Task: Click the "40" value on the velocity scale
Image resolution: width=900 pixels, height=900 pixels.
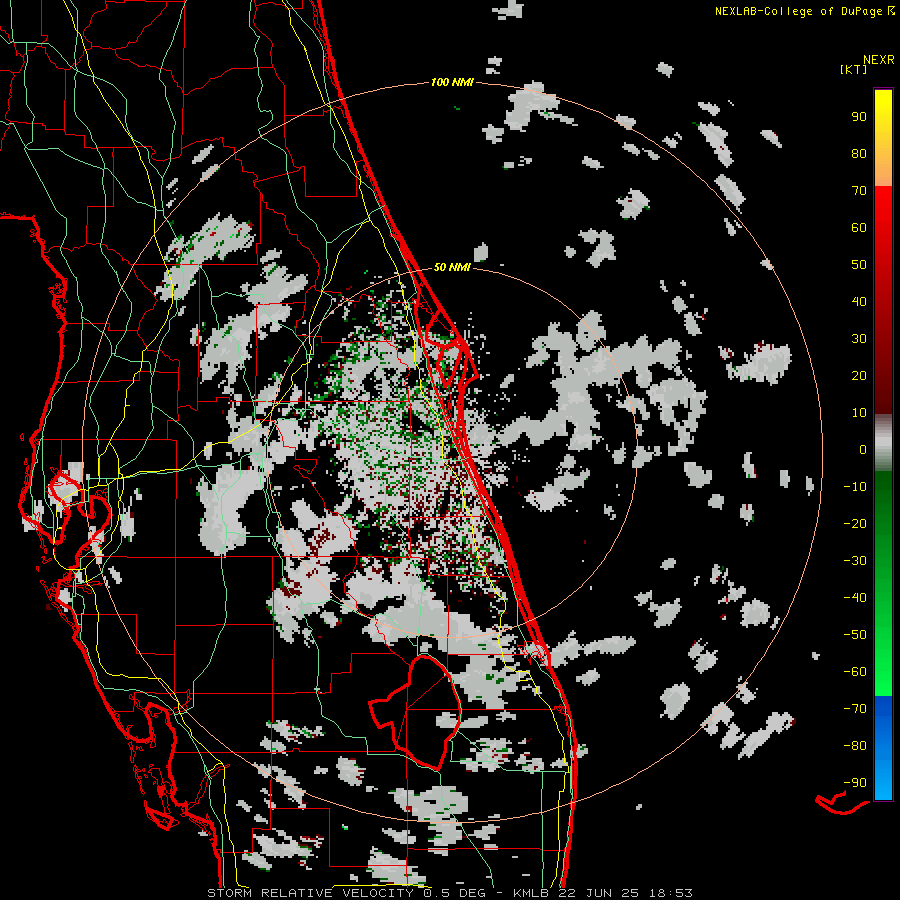Action: (x=859, y=301)
